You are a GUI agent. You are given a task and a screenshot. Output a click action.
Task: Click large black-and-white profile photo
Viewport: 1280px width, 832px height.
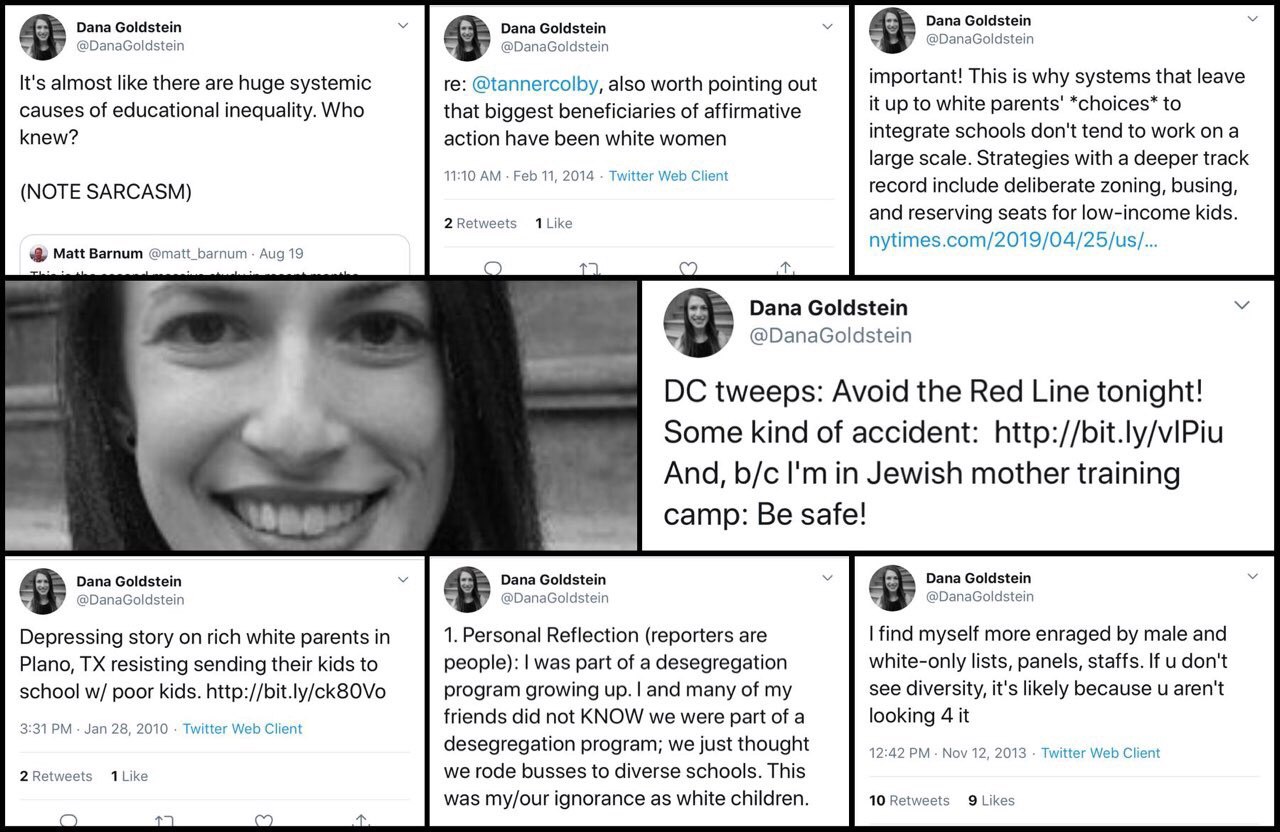[x=321, y=415]
